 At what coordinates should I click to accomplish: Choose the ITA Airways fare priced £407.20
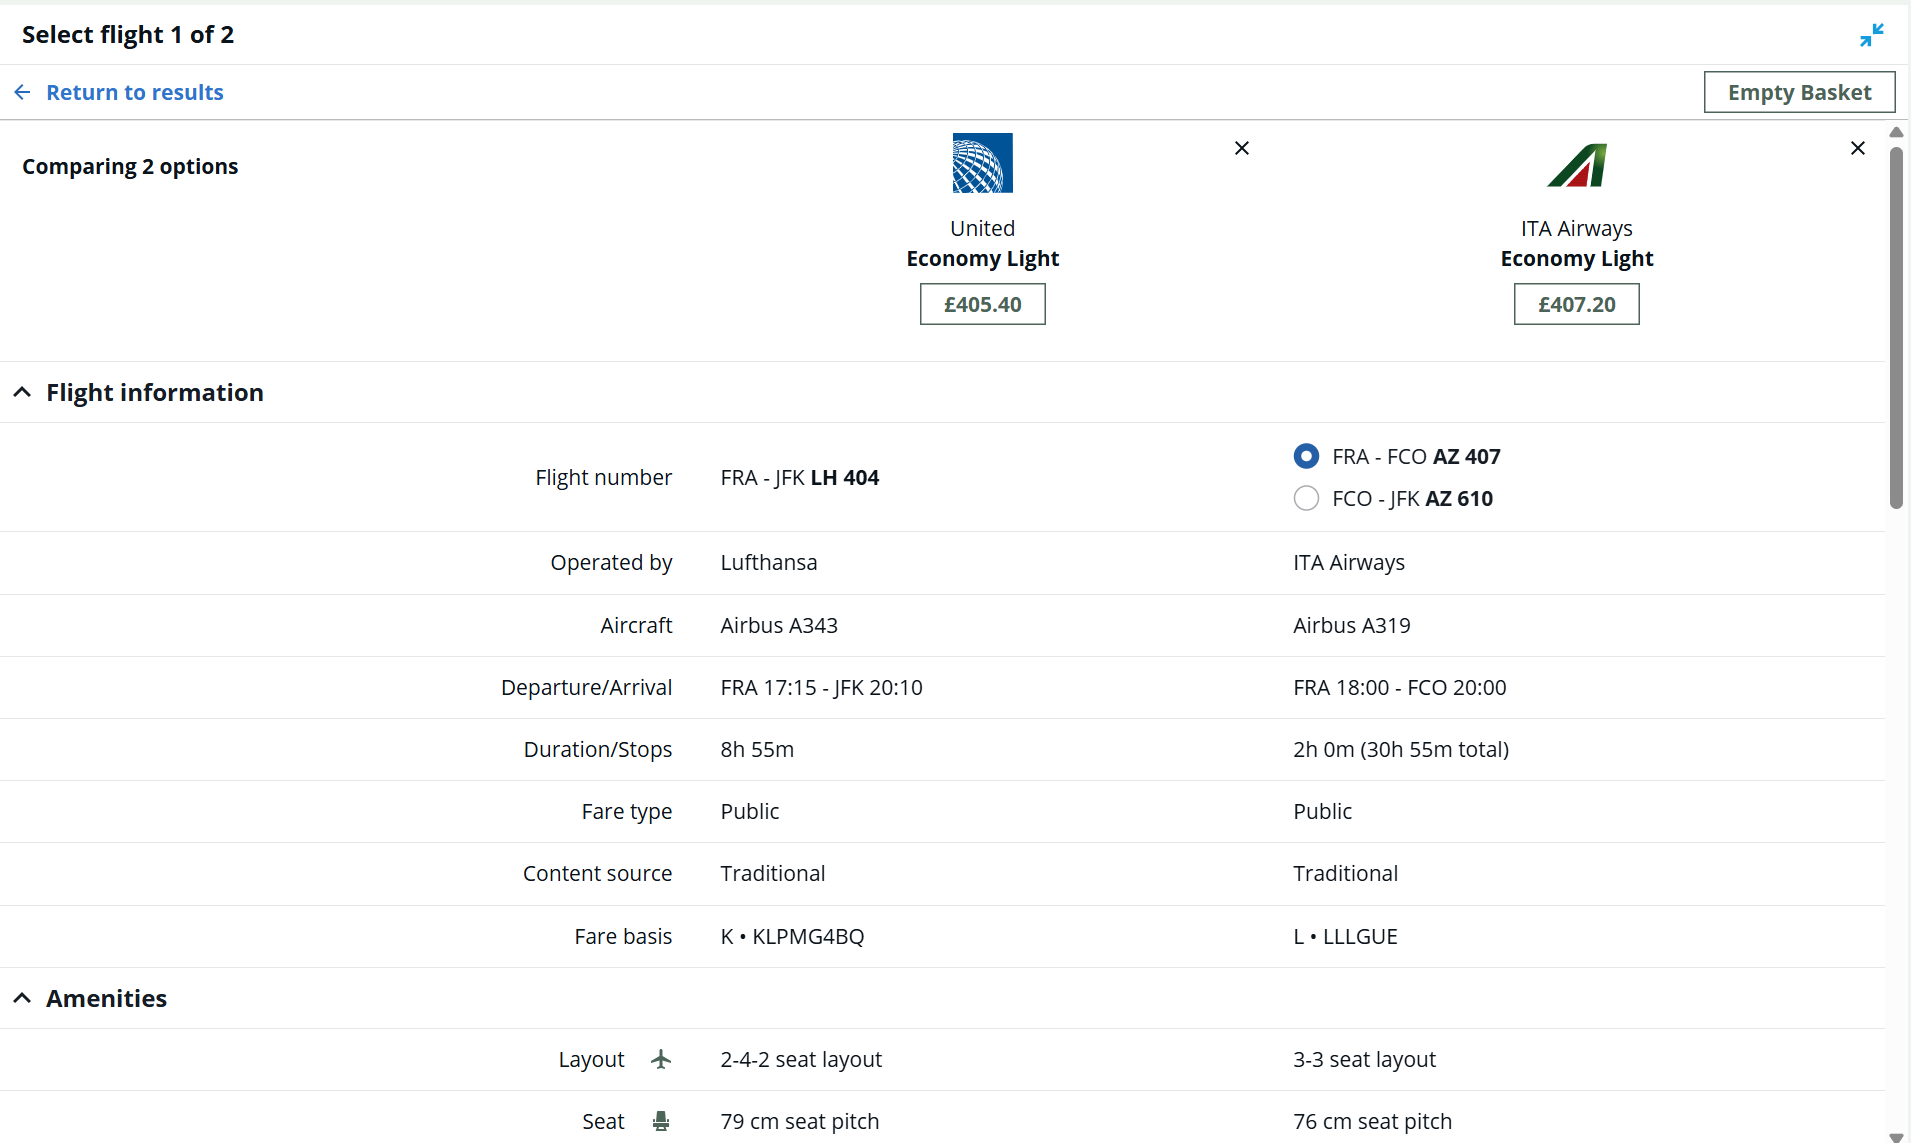[1576, 304]
